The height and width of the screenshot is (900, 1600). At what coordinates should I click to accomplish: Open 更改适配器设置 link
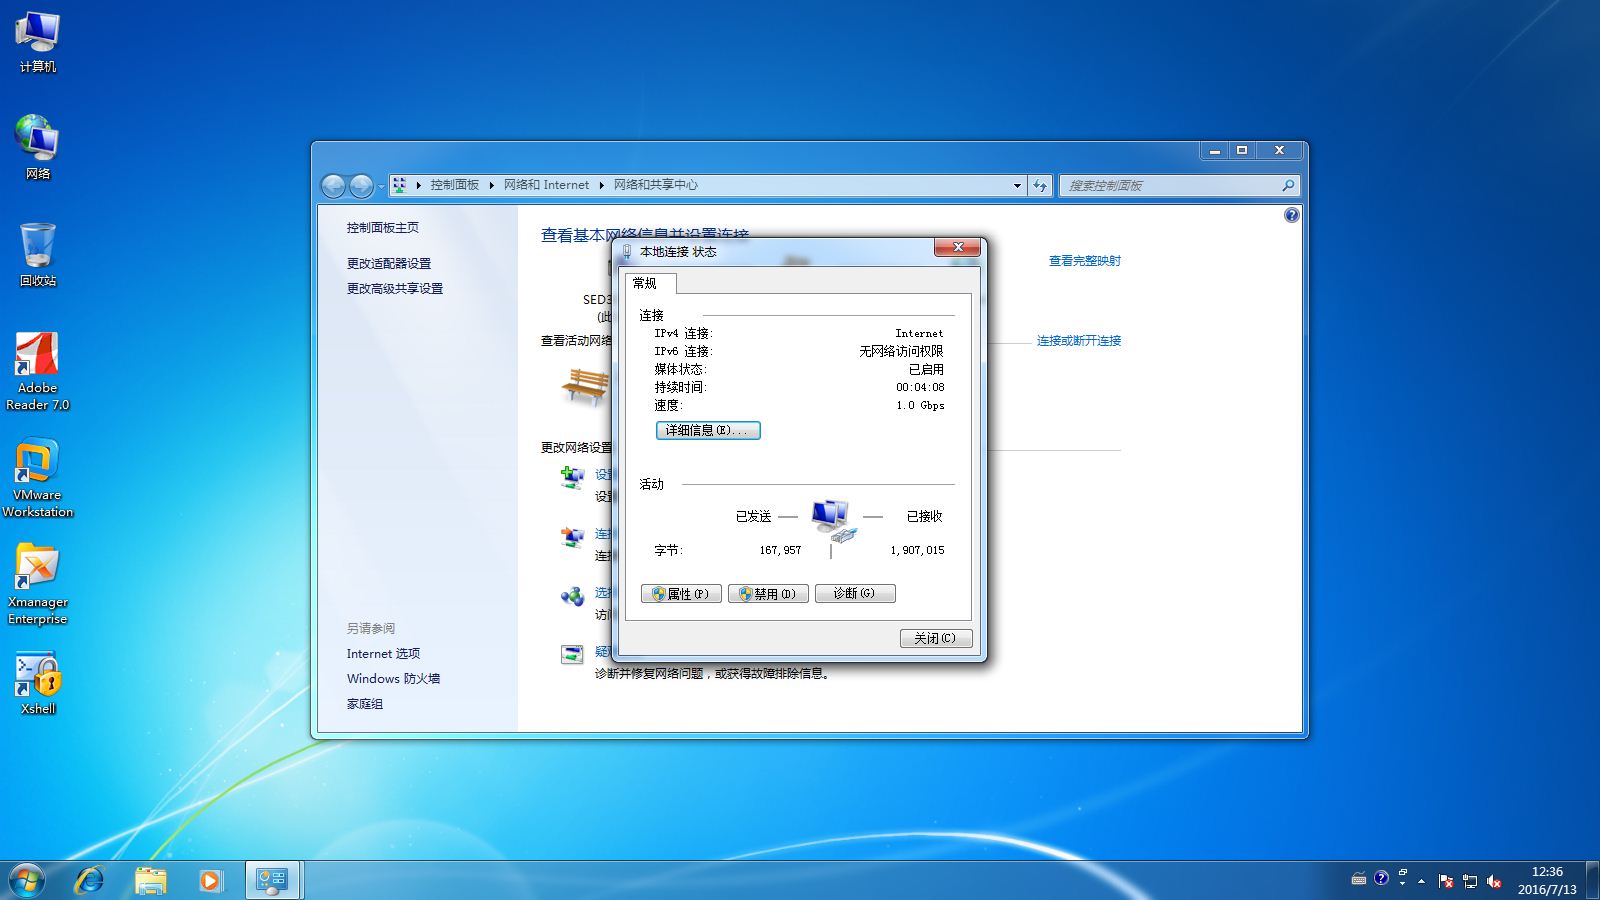[x=389, y=263]
